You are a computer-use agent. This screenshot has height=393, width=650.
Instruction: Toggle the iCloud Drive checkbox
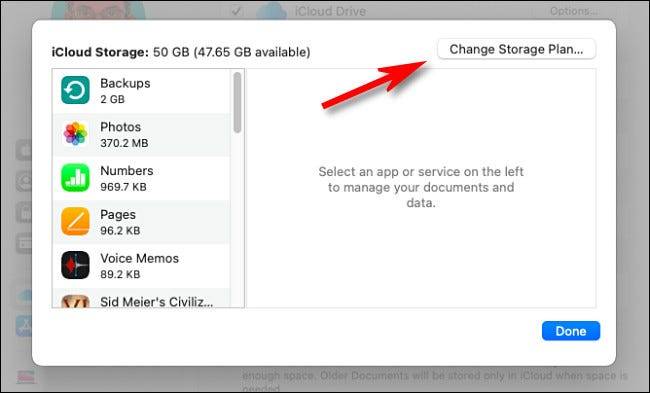tap(237, 11)
